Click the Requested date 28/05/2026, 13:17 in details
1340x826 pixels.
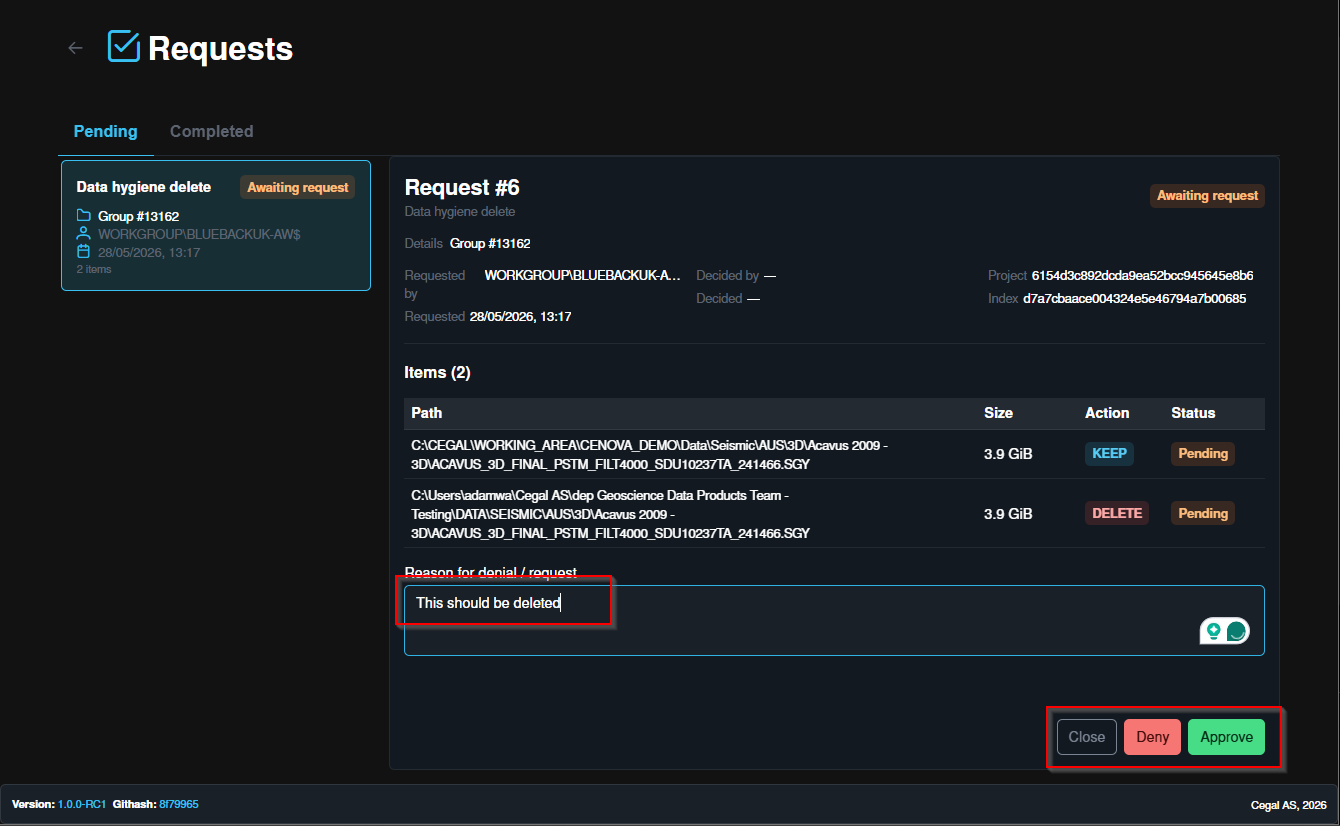coord(520,316)
